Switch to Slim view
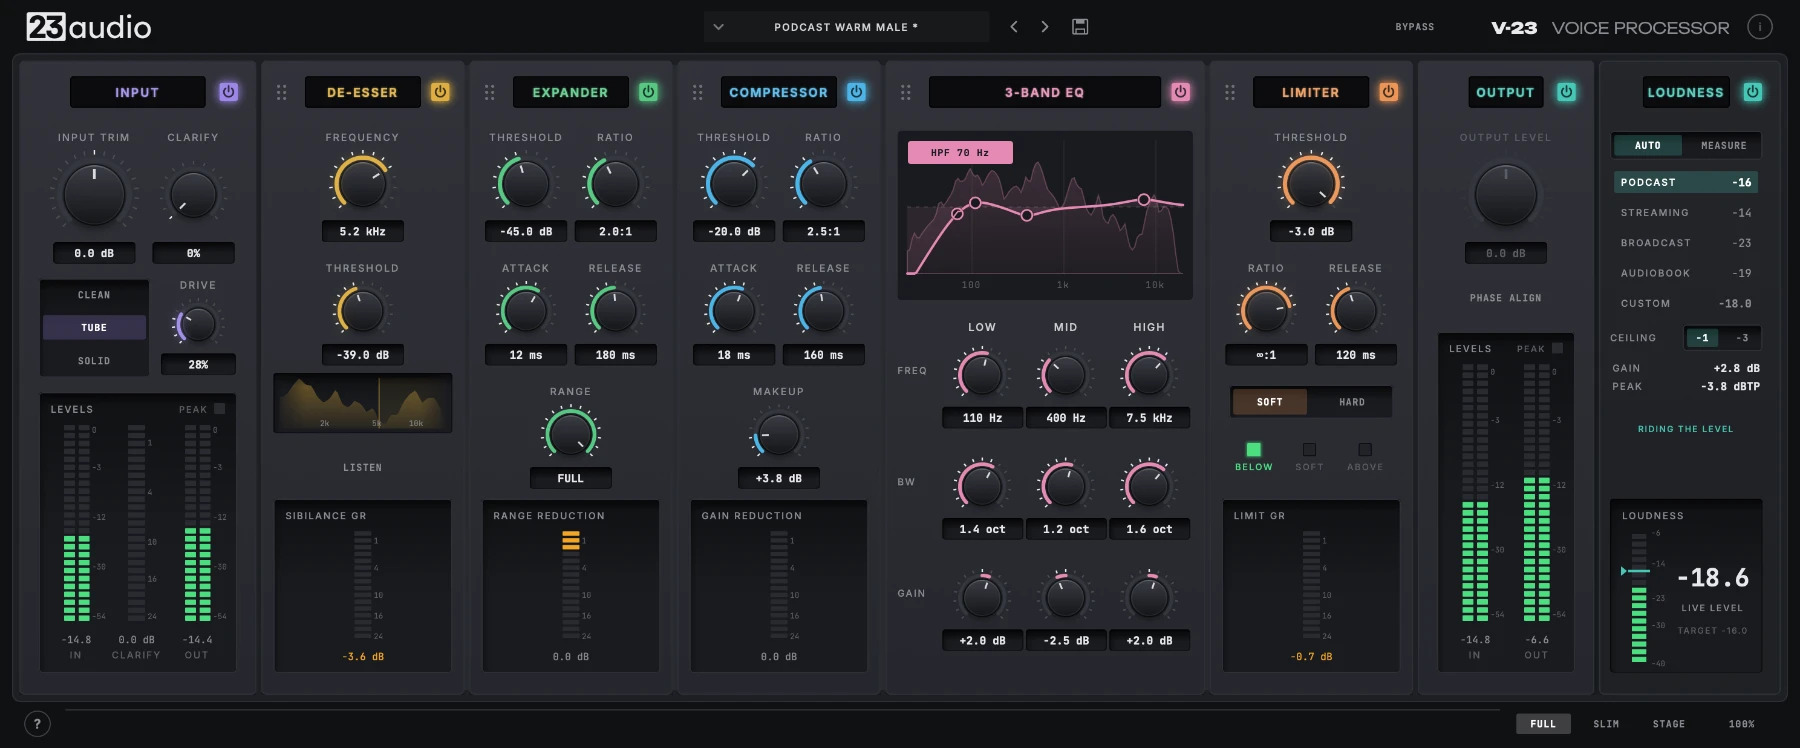 (x=1606, y=724)
